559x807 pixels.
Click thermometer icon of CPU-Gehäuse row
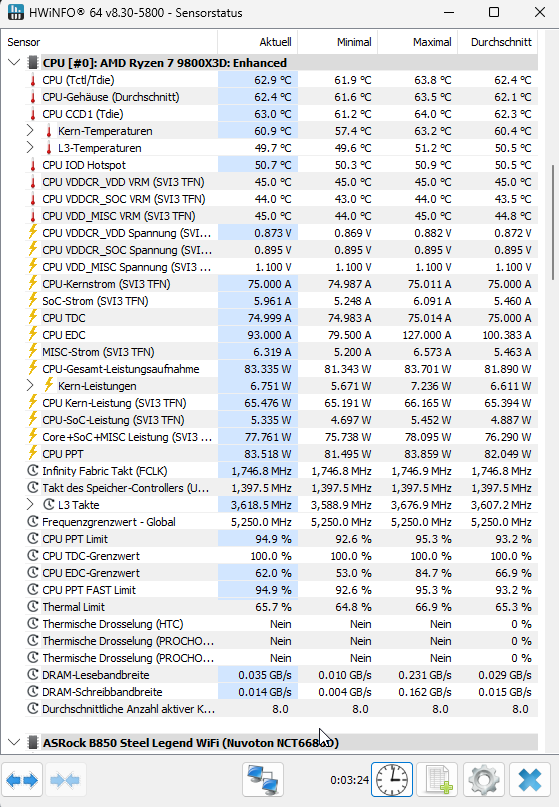(x=33, y=97)
